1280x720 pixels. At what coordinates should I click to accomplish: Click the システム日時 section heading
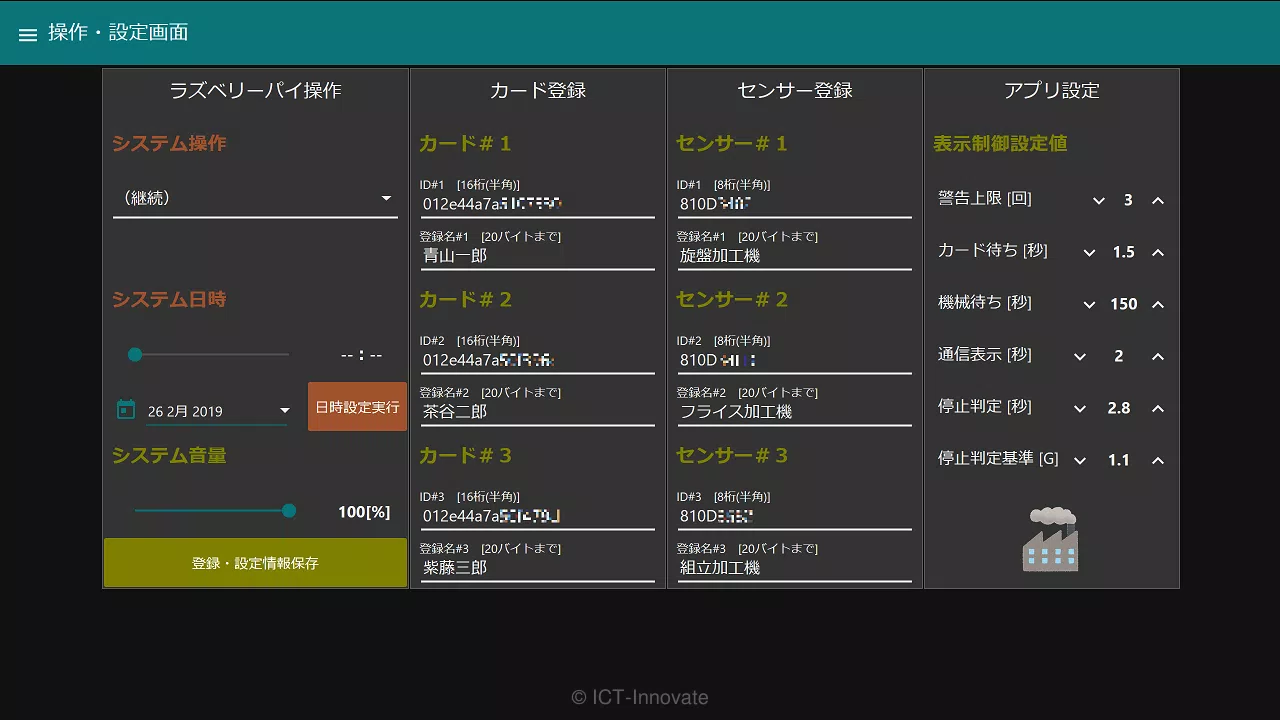[x=169, y=300]
